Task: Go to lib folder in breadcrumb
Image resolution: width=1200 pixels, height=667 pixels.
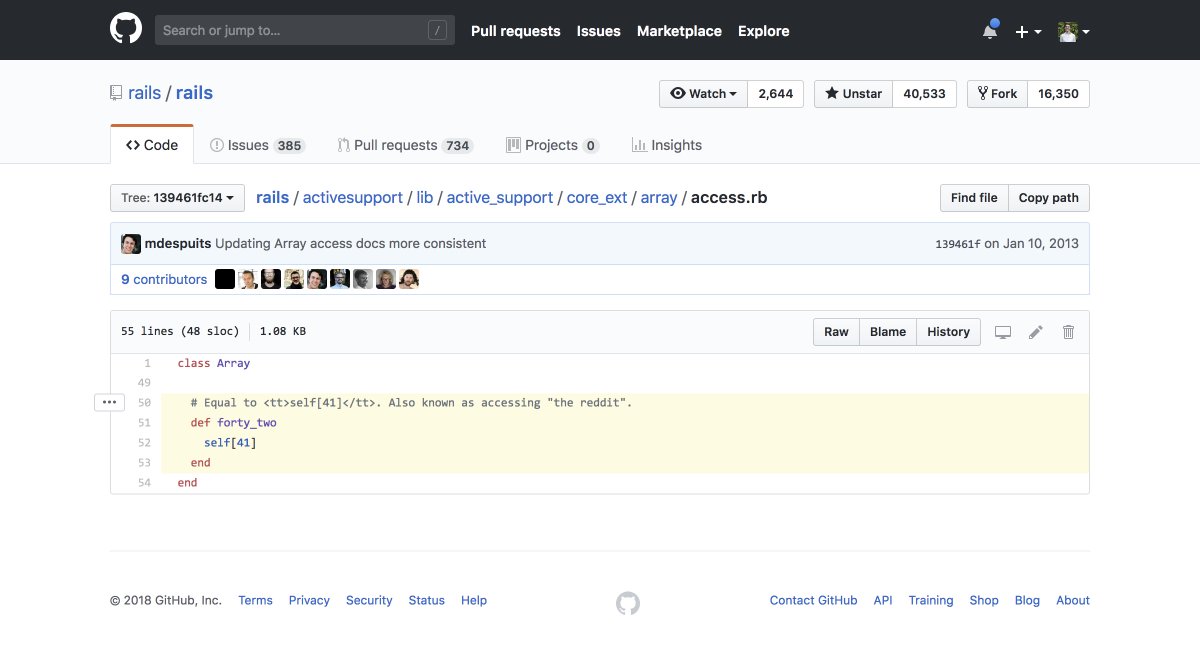Action: point(425,198)
